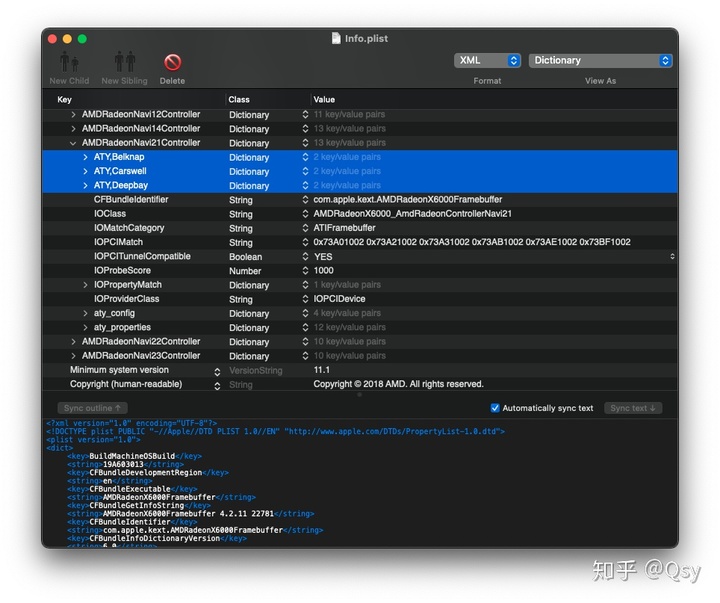Click the green zoom window button
The image size is (720, 603).
click(82, 39)
